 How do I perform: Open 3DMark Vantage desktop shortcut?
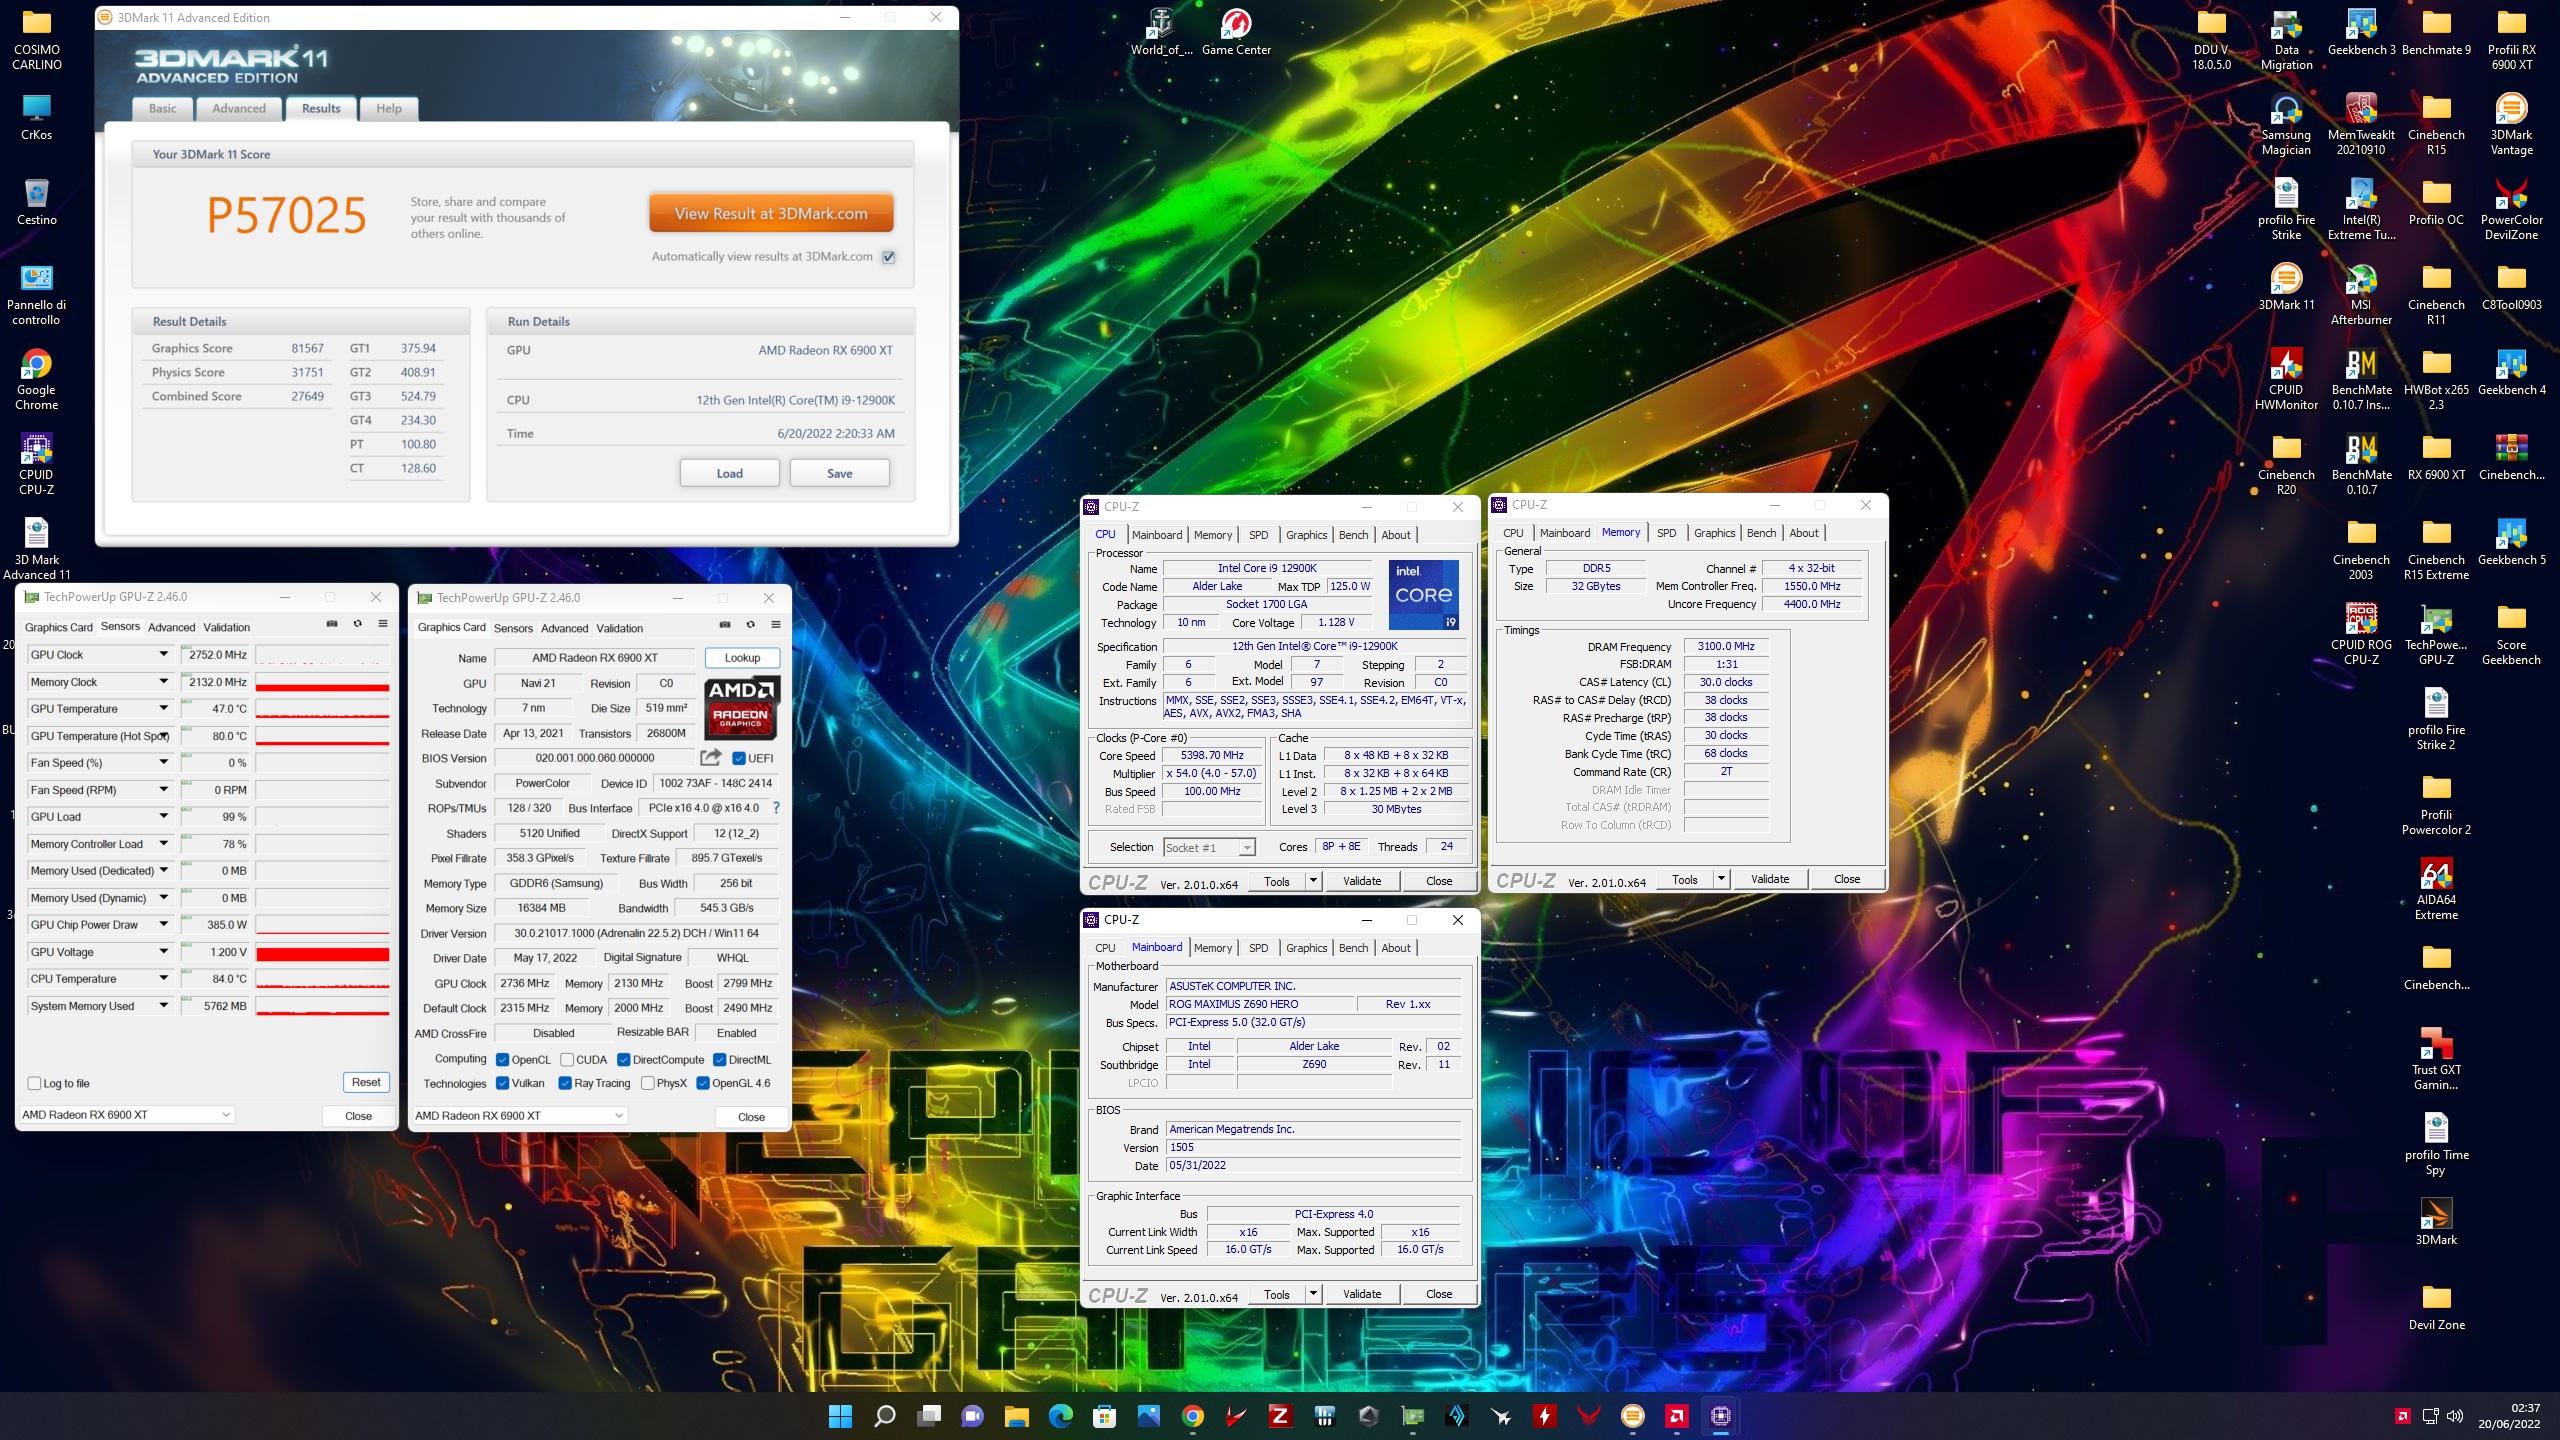(2511, 125)
